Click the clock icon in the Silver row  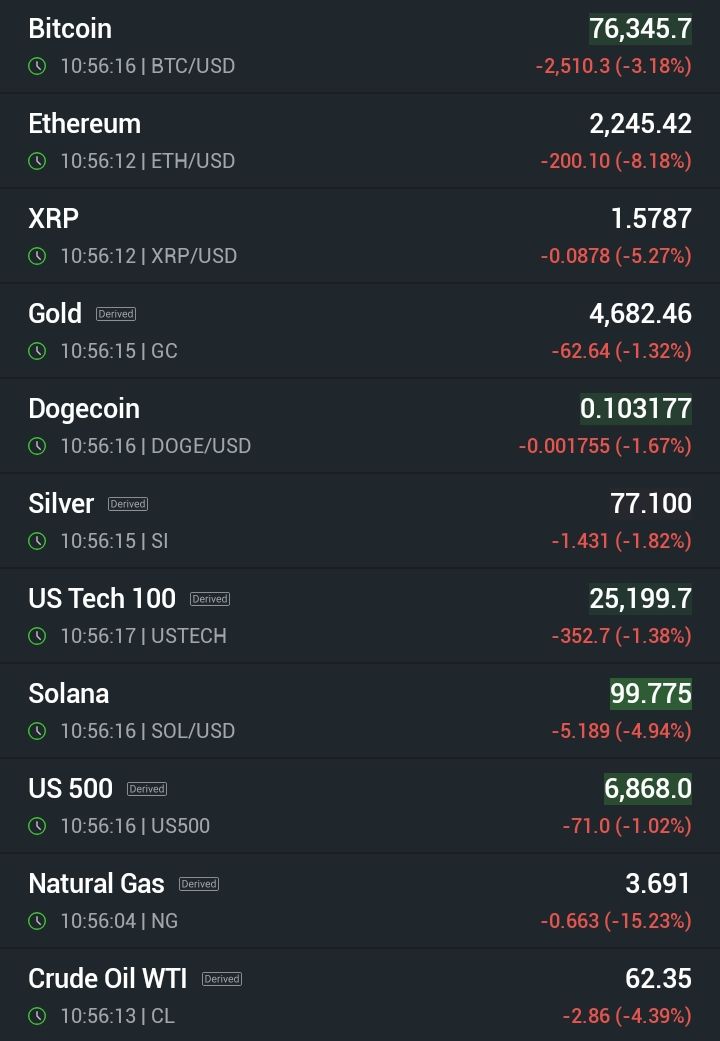[x=37, y=541]
